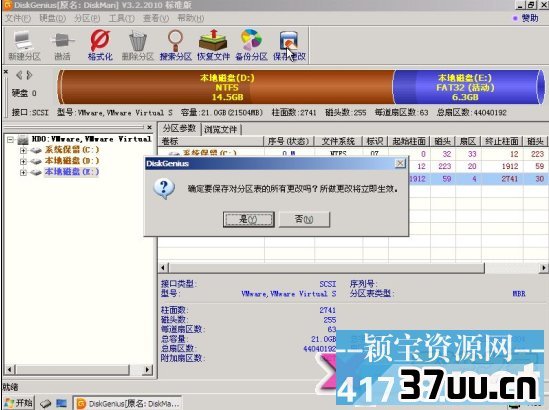This screenshot has height=410, width=549.
Task: Close the left tree panel with x
Action: point(150,127)
